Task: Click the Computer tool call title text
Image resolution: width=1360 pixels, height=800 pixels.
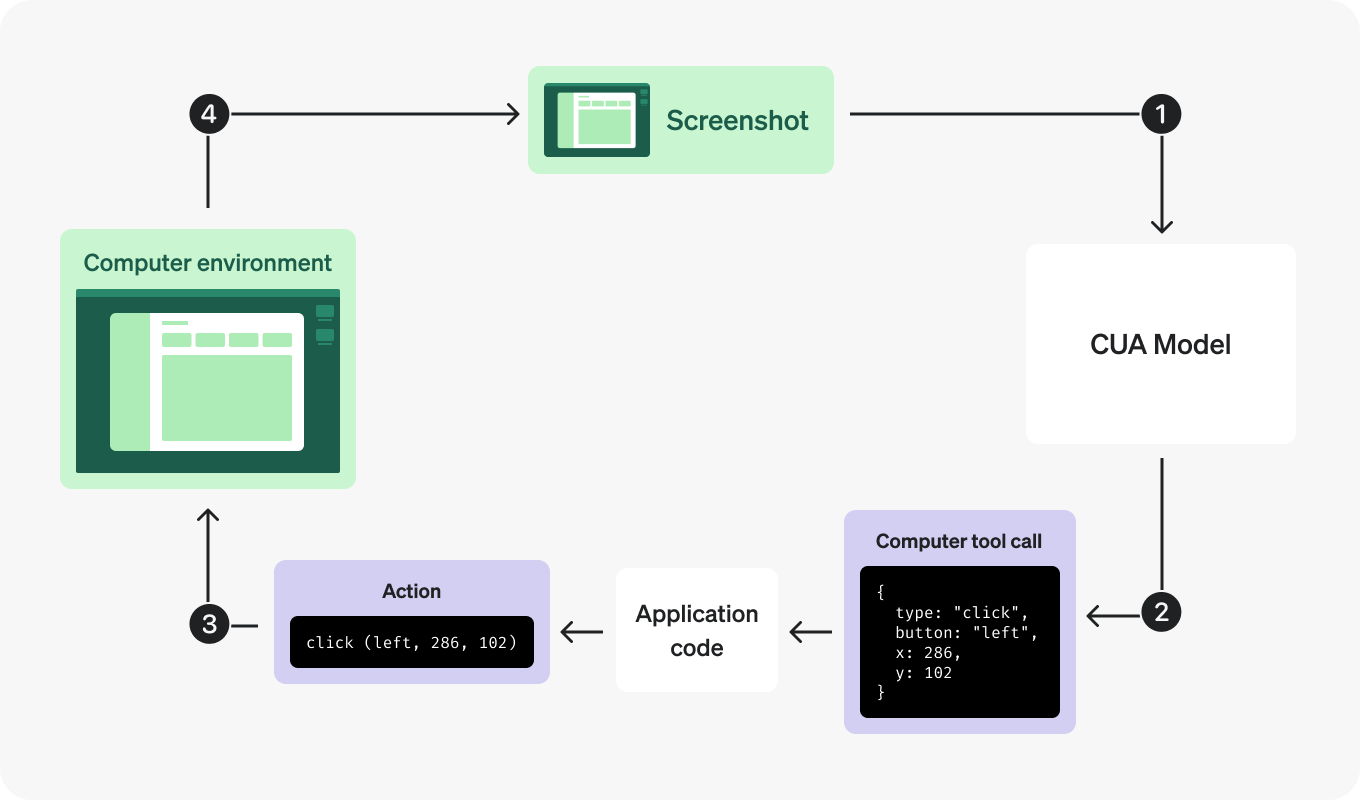Action: tap(959, 541)
